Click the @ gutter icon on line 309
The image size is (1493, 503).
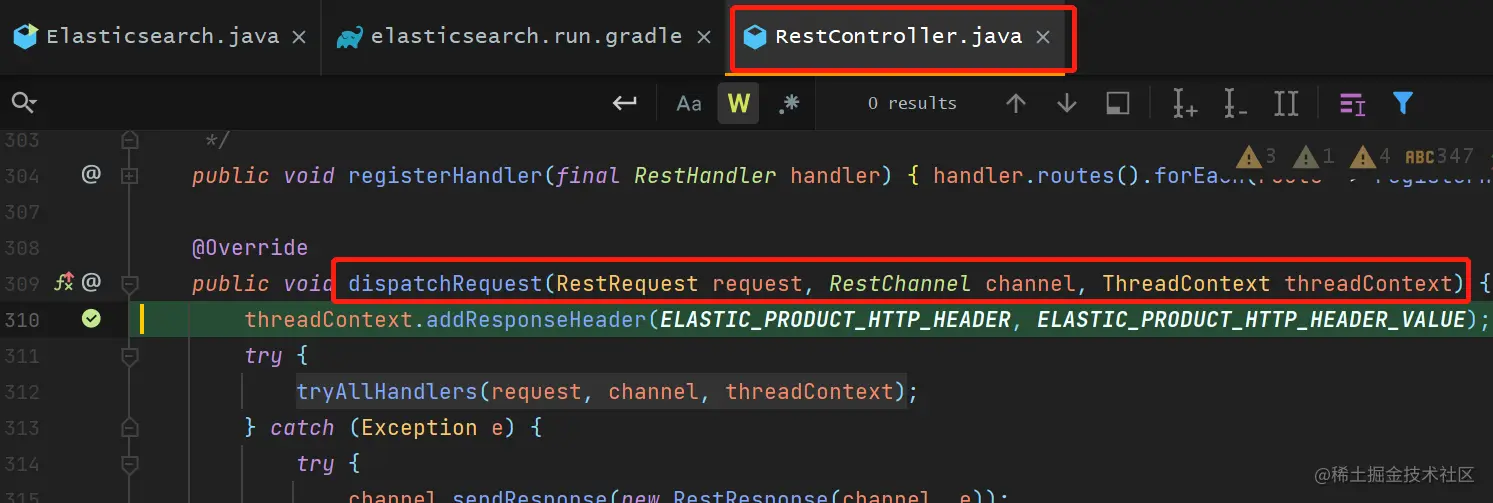[91, 283]
